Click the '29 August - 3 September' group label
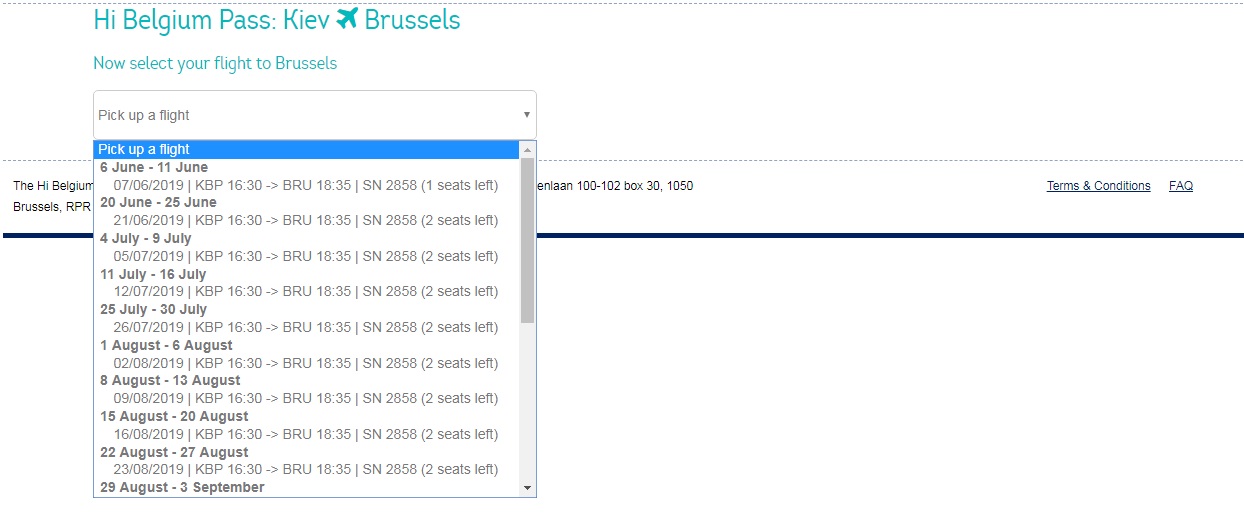Image resolution: width=1244 pixels, height=525 pixels. (x=182, y=487)
